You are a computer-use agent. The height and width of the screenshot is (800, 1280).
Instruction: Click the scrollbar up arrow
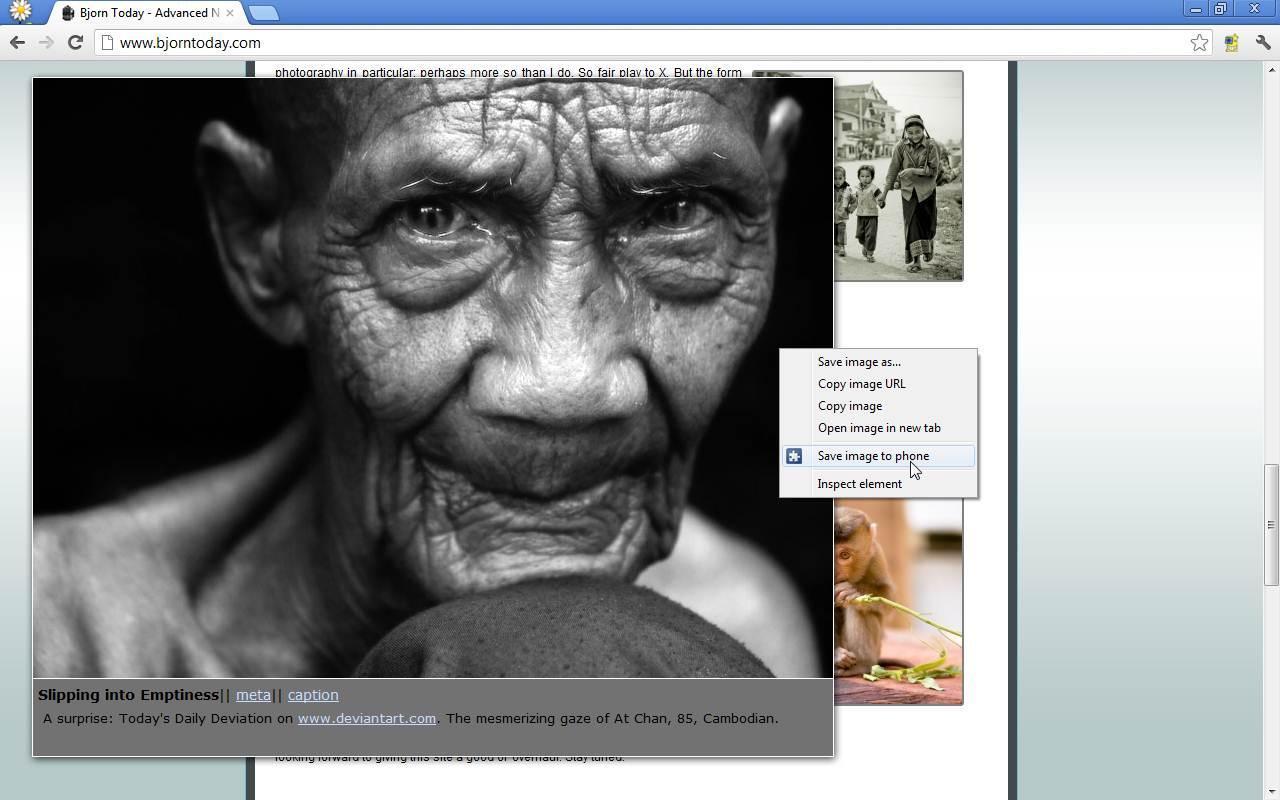click(1272, 69)
